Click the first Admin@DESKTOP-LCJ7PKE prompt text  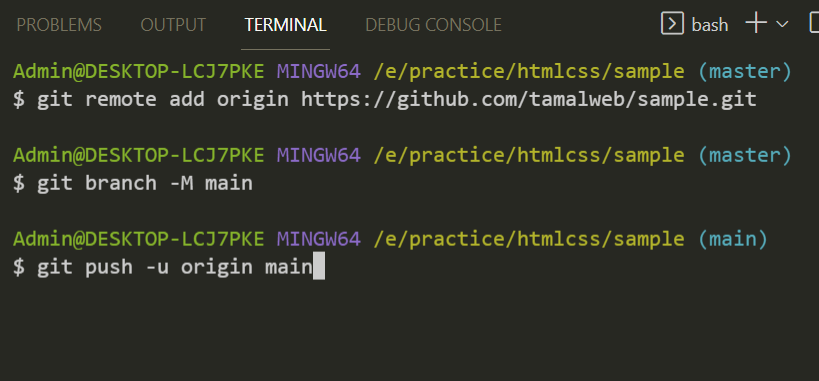coord(138,72)
